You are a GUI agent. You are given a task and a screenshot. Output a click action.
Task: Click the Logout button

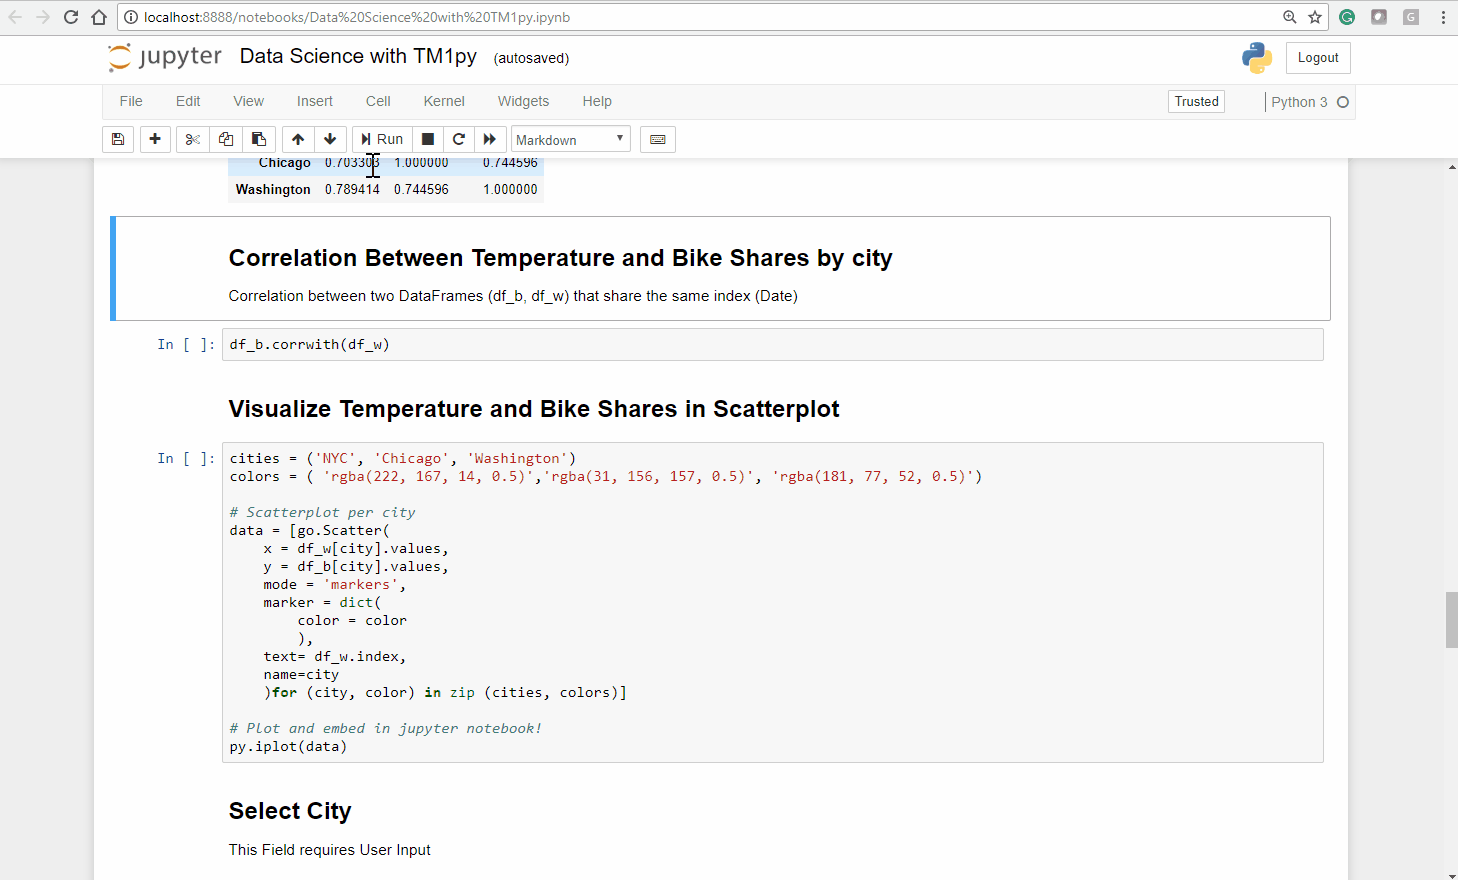1318,58
